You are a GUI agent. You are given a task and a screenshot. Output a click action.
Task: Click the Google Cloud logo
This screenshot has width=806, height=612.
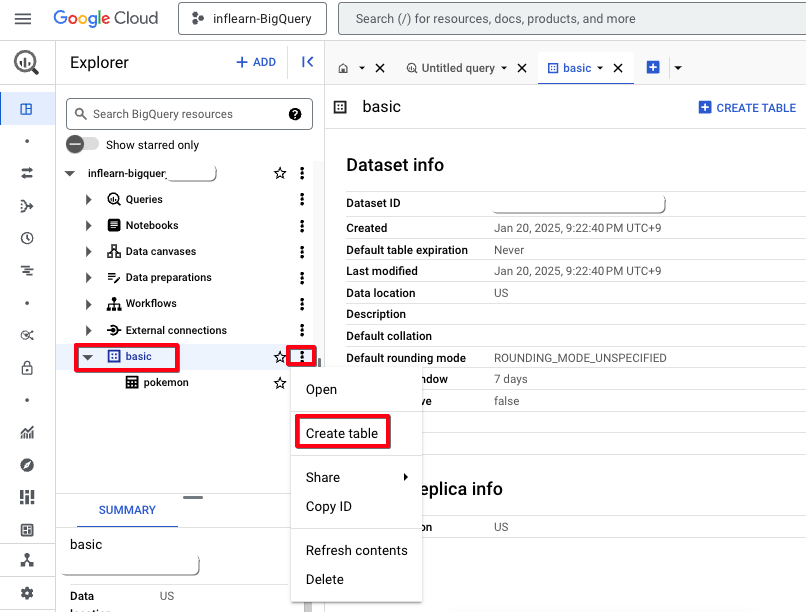click(x=105, y=18)
